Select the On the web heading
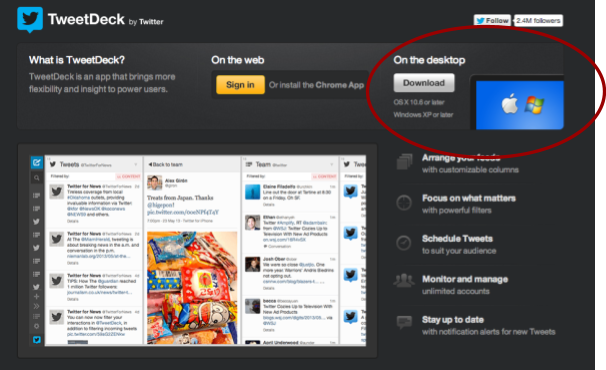The width and height of the screenshot is (606, 370). [237, 60]
